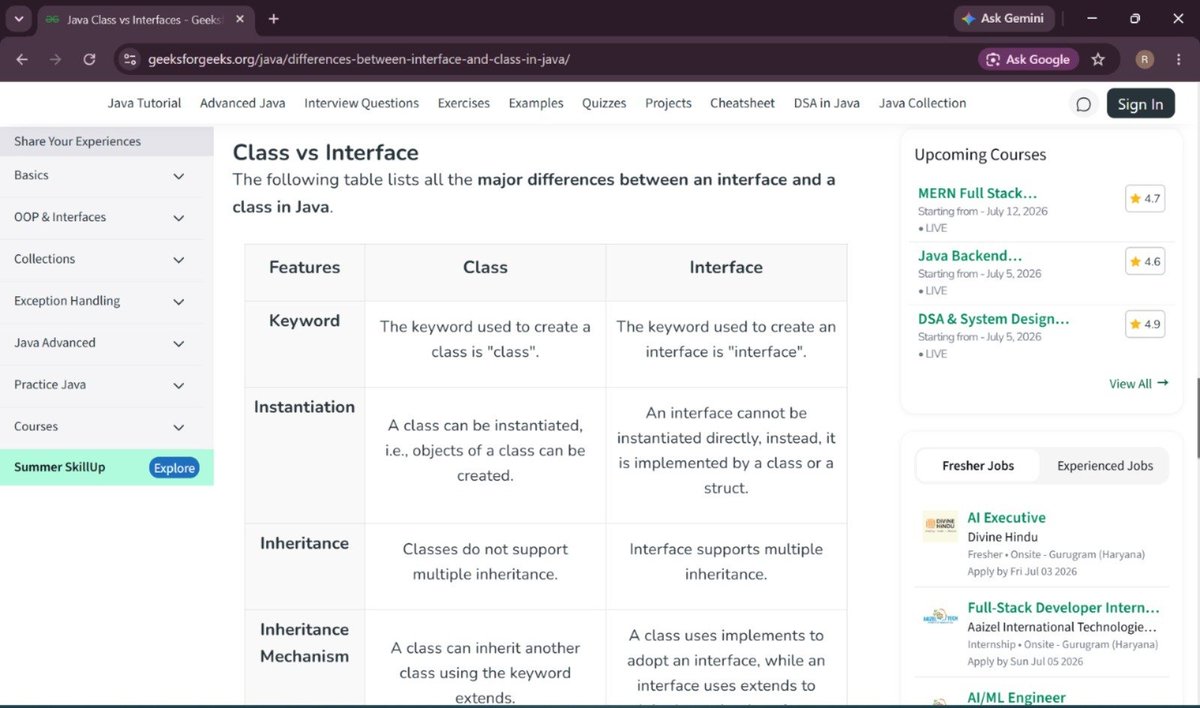
Task: Click the Inheritance Mechanism row label
Action: coord(304,643)
